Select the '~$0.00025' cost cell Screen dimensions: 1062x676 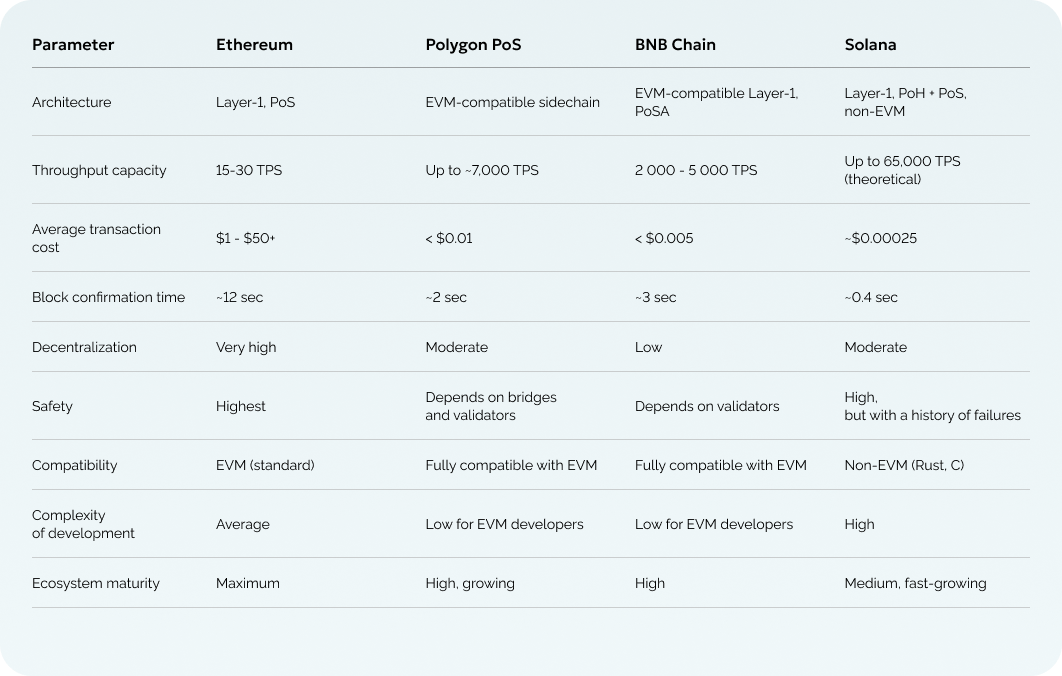point(880,238)
